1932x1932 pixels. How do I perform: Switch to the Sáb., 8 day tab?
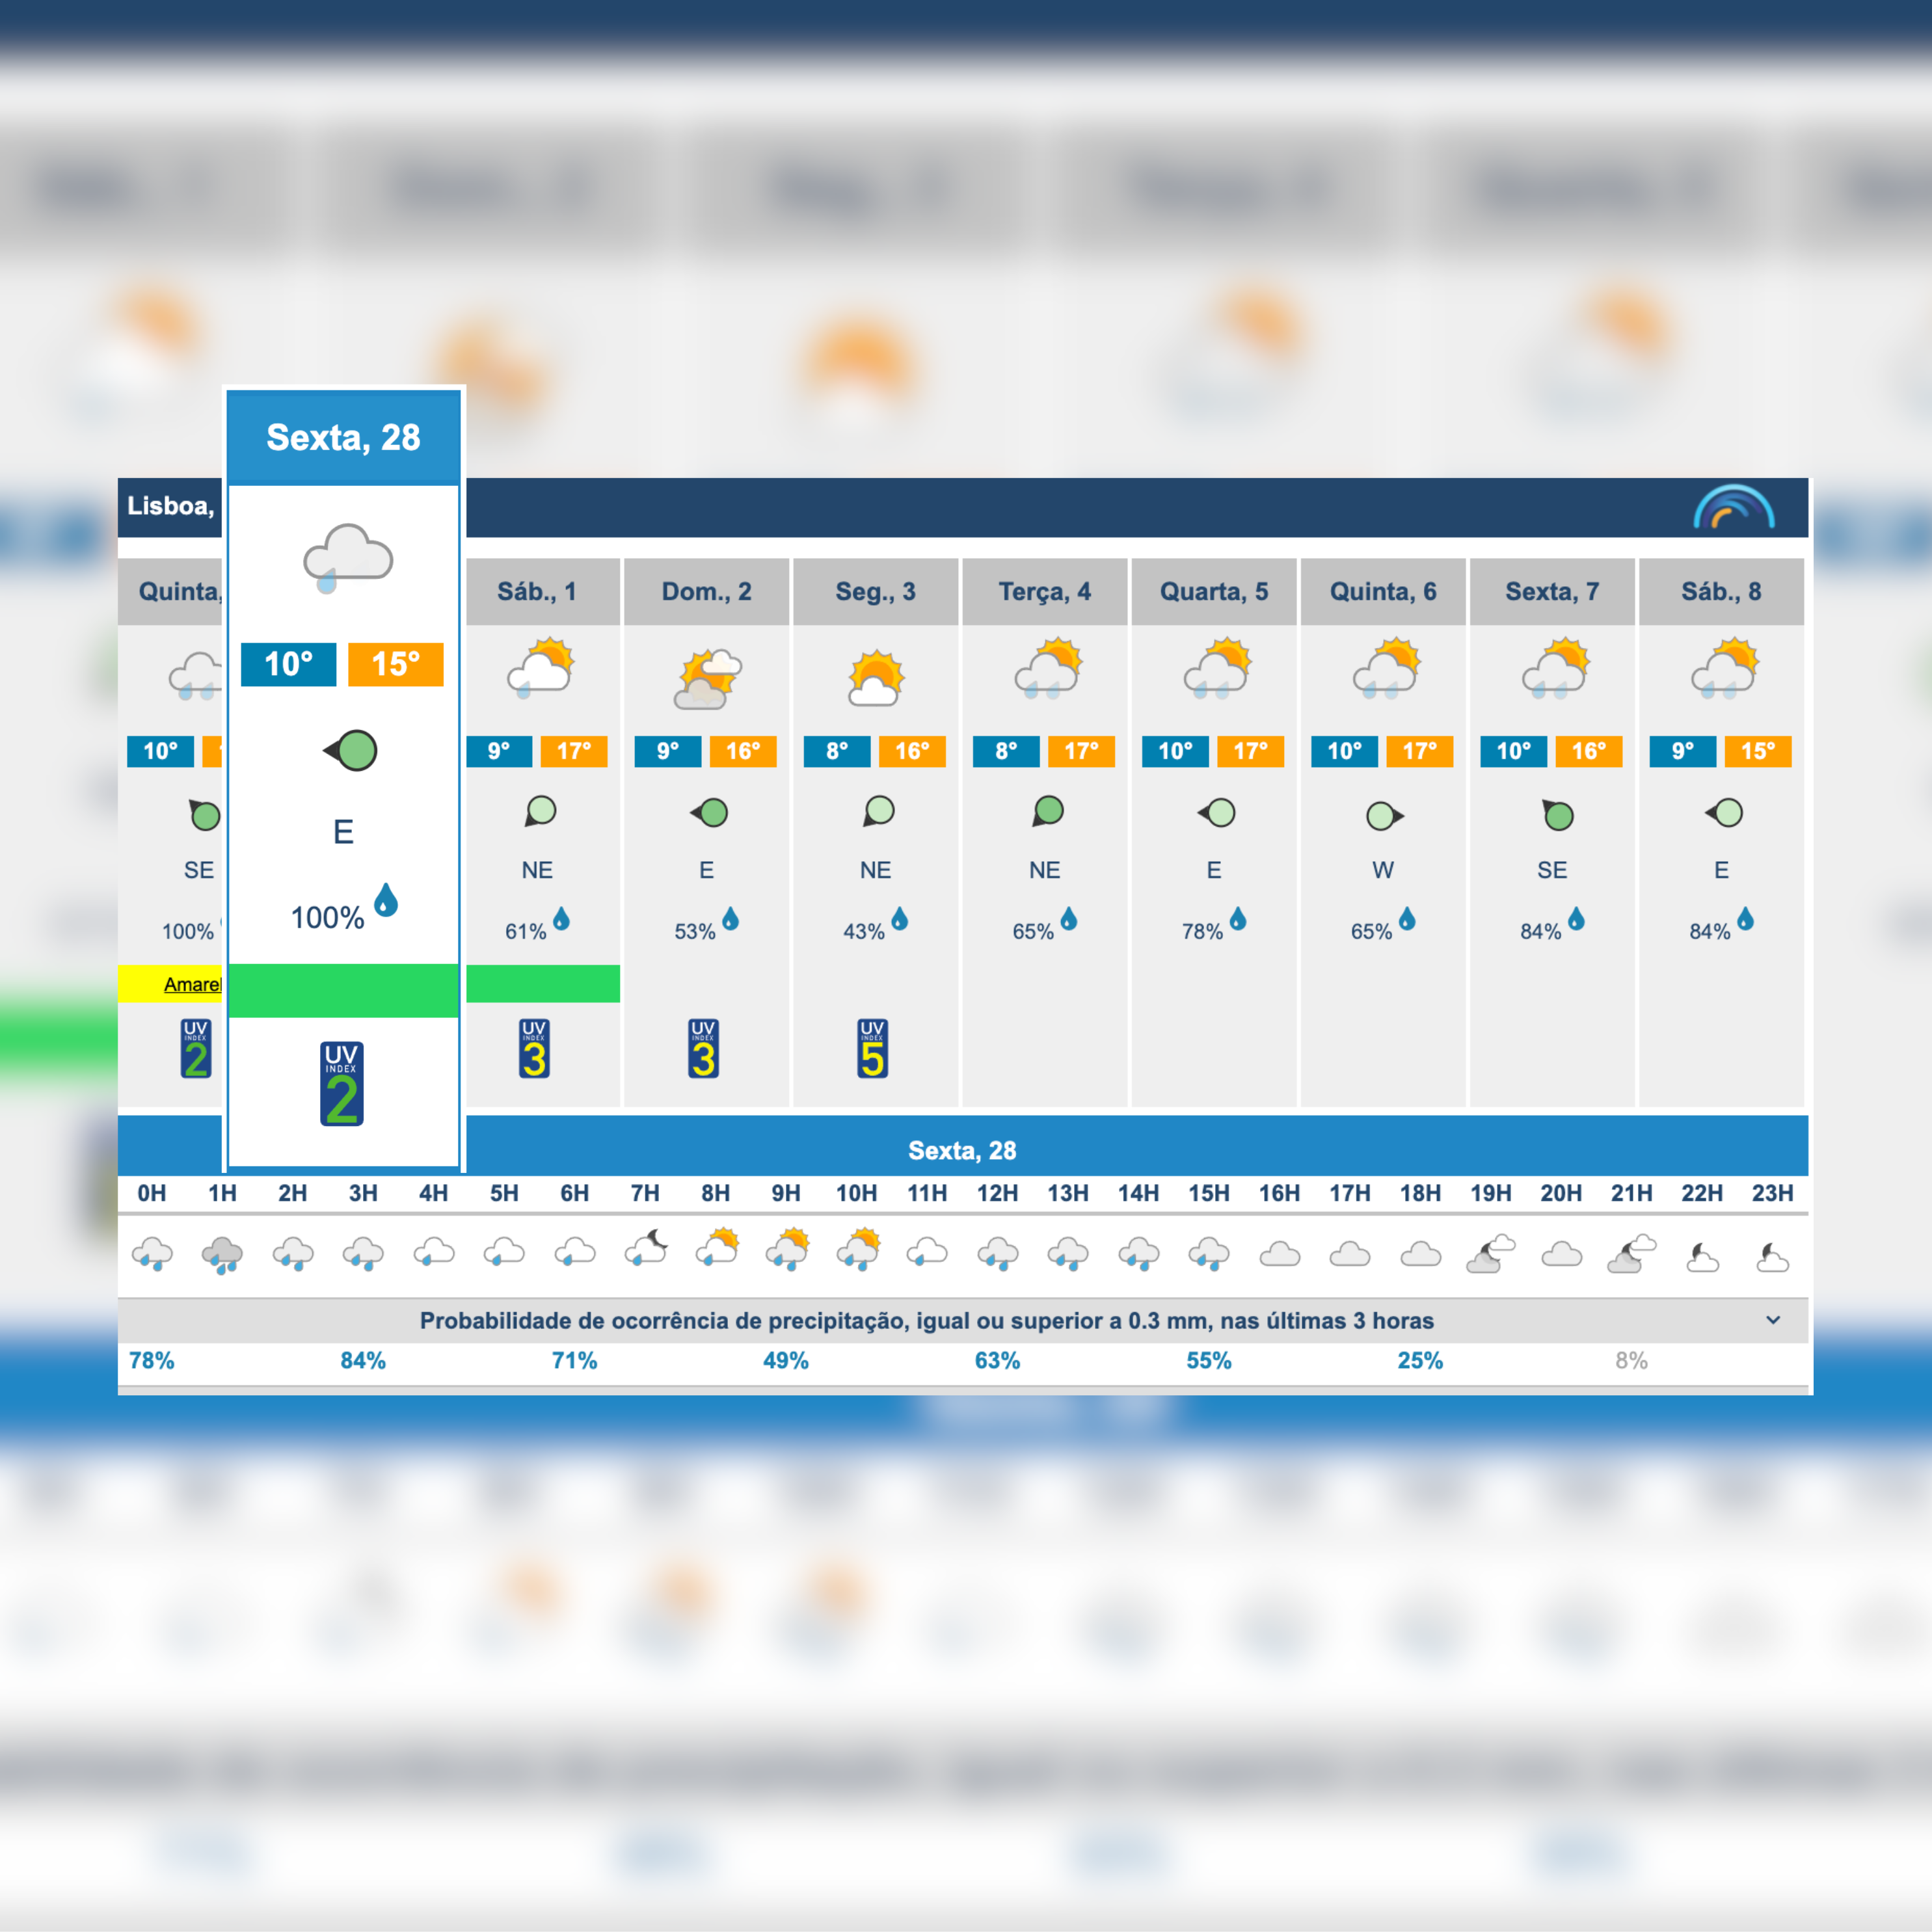[x=1720, y=591]
